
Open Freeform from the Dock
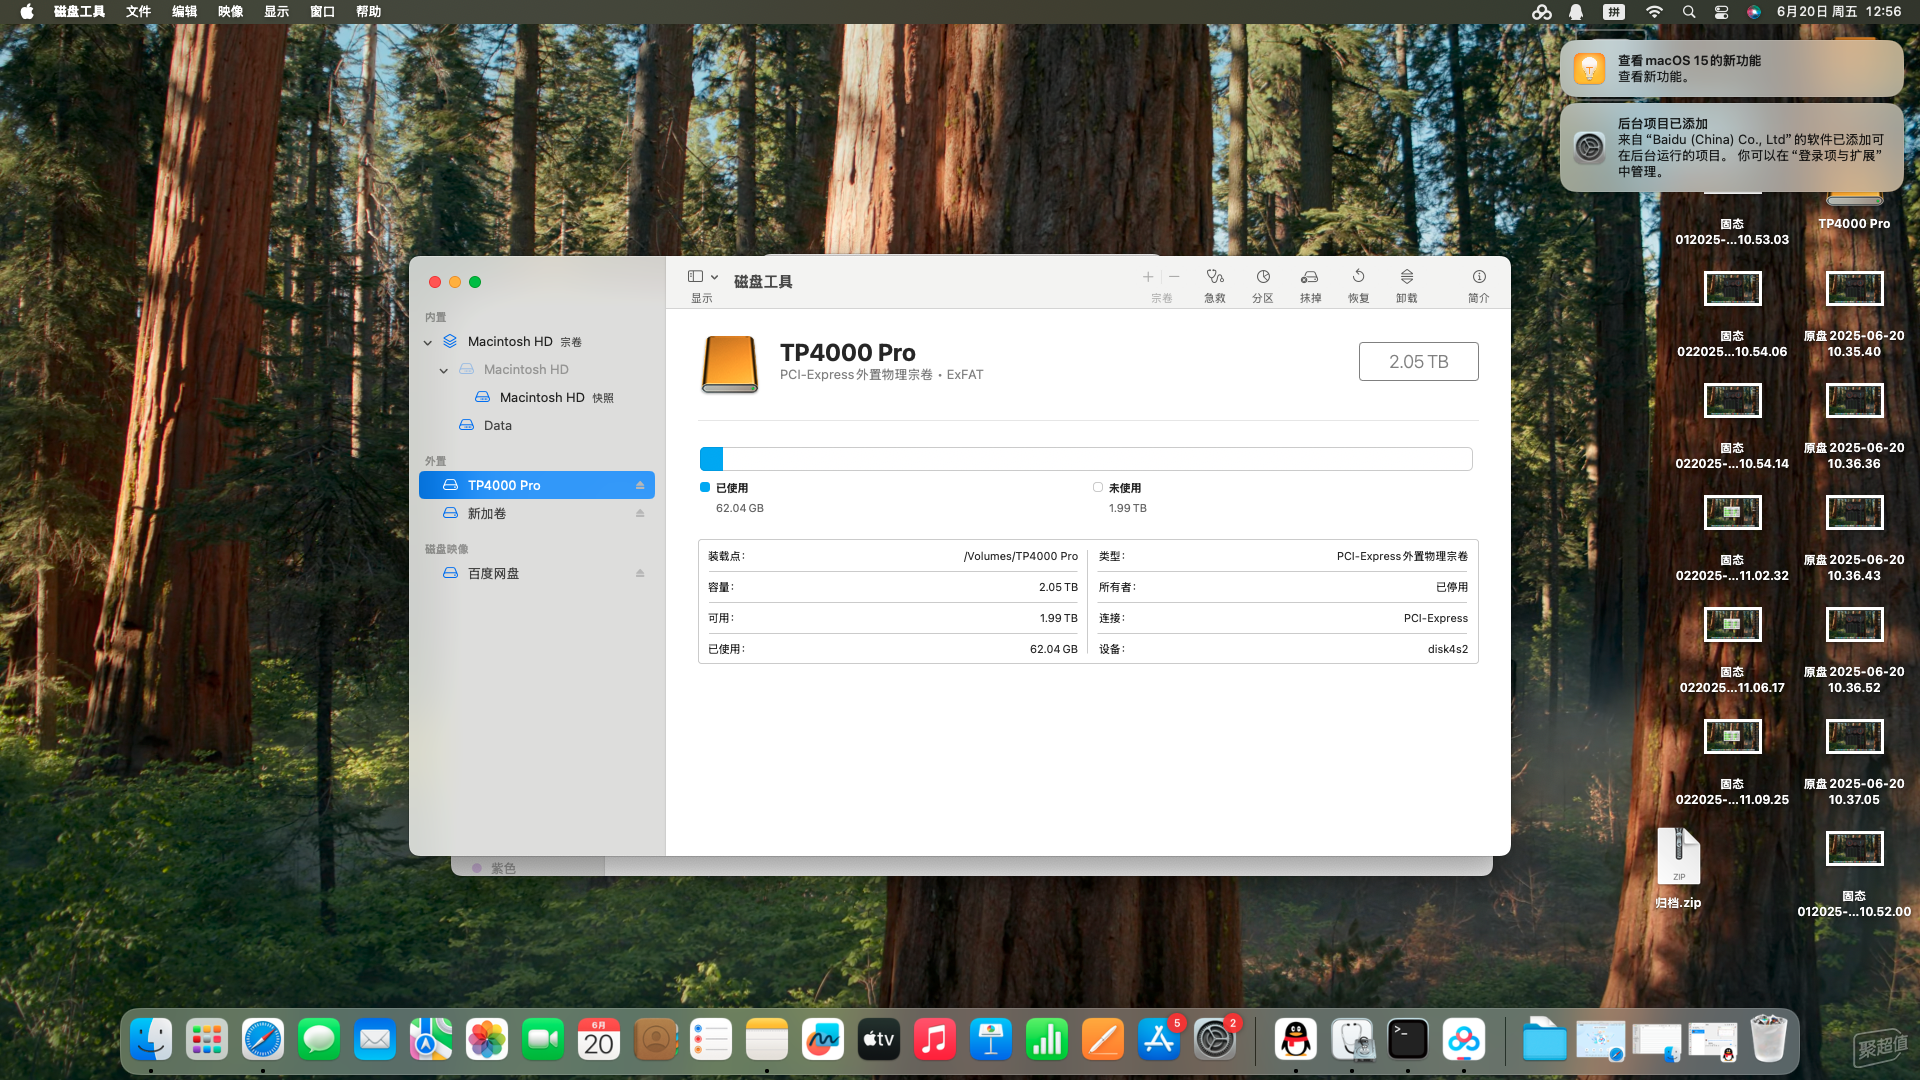pyautogui.click(x=823, y=1040)
